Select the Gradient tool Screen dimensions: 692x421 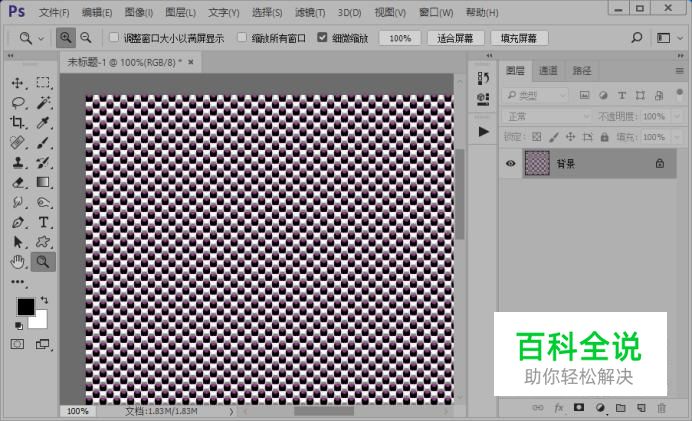[43, 182]
